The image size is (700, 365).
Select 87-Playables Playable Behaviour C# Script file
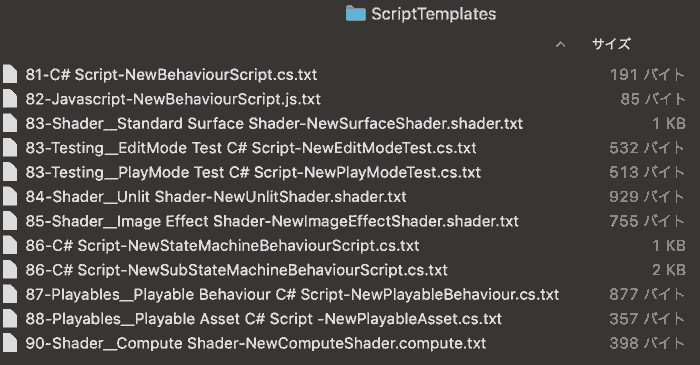click(292, 294)
